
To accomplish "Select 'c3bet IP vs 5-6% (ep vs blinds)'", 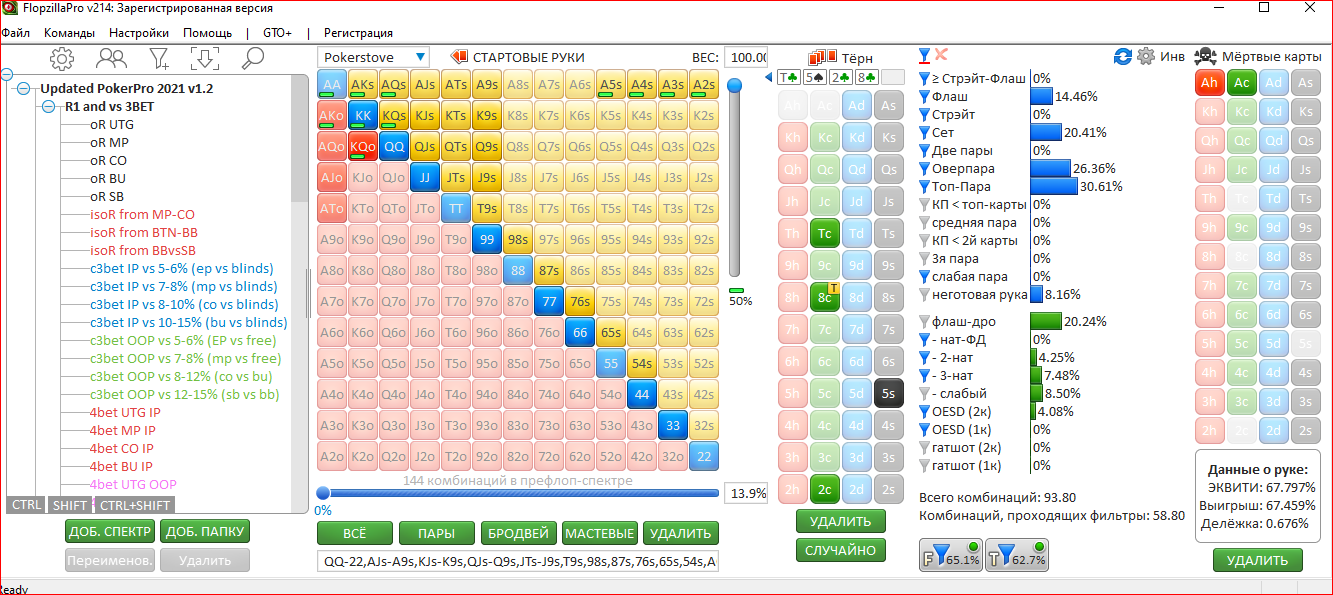I will 184,269.
